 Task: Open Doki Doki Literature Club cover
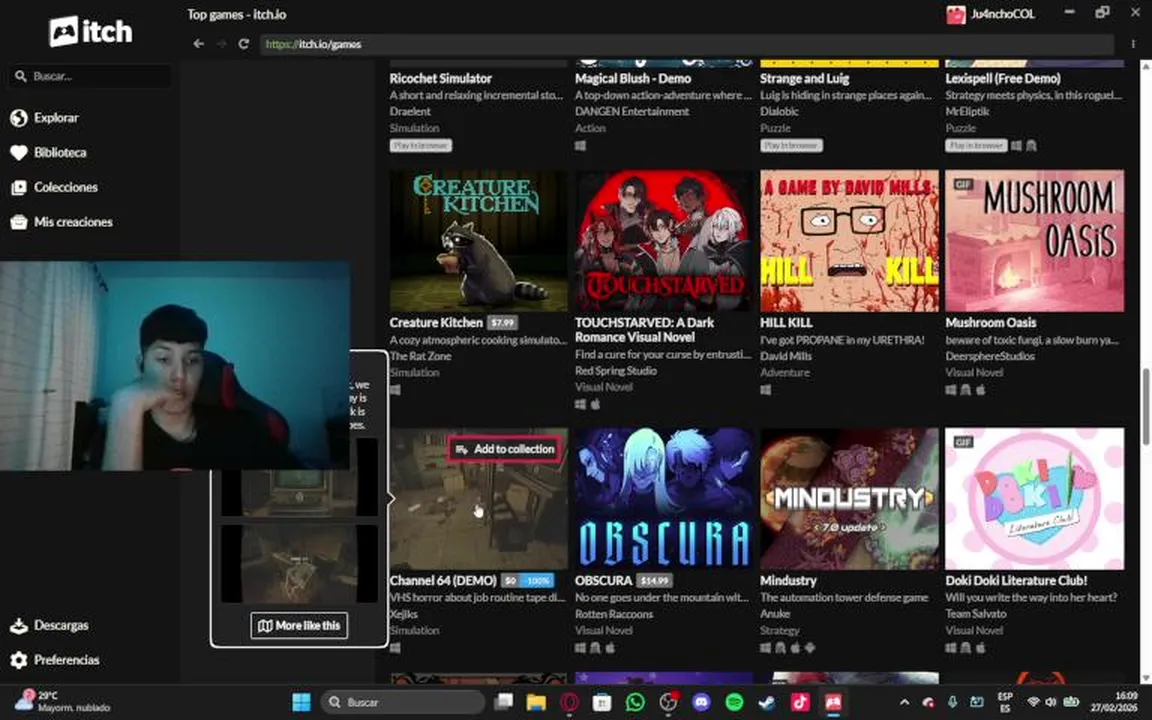coord(1034,499)
